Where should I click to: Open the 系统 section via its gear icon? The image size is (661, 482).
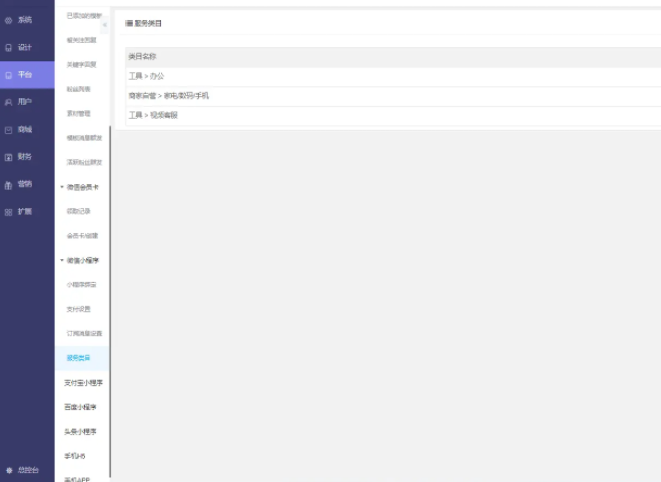coord(8,20)
